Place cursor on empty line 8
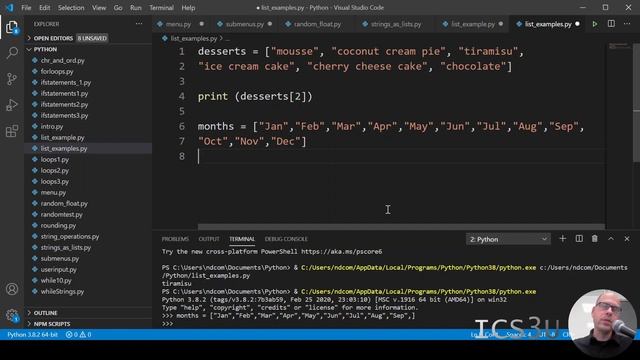The width and height of the screenshot is (640, 360). [400, 156]
